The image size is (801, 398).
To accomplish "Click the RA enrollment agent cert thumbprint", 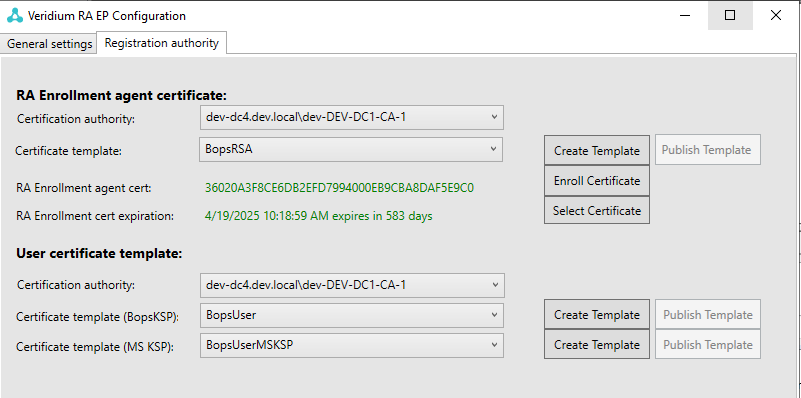I will point(339,188).
